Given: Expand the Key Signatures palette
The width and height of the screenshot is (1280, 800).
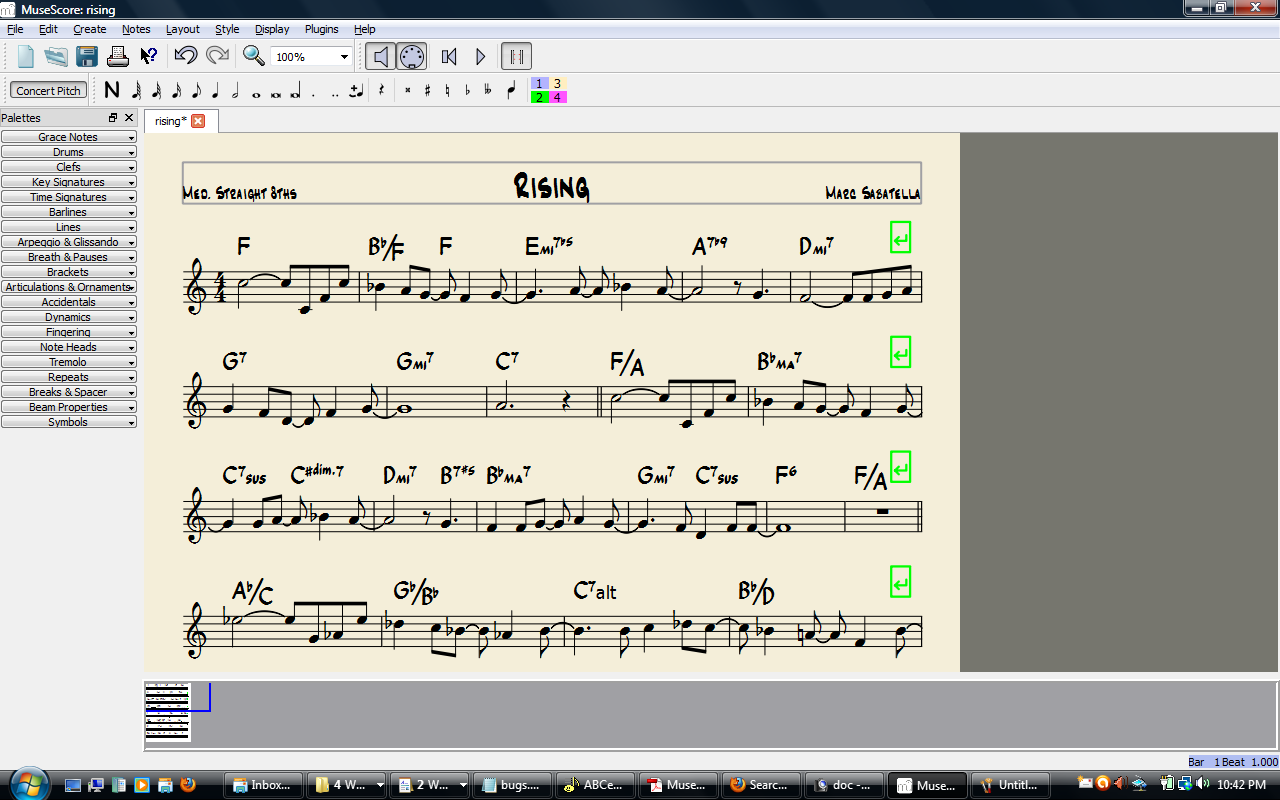Looking at the screenshot, I should [69, 181].
